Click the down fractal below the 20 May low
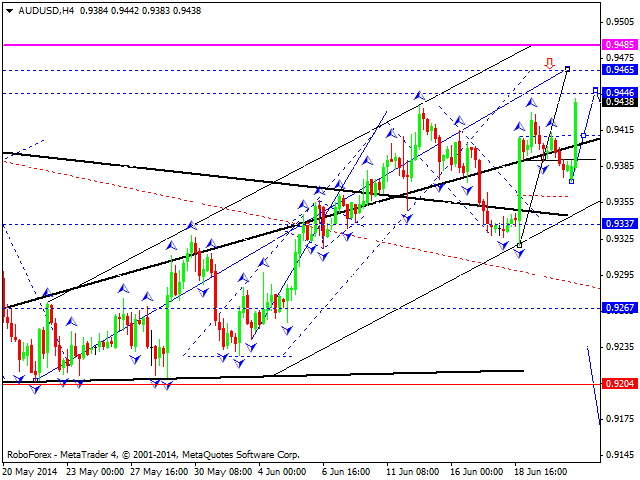This screenshot has height=480, width=640. (36, 389)
